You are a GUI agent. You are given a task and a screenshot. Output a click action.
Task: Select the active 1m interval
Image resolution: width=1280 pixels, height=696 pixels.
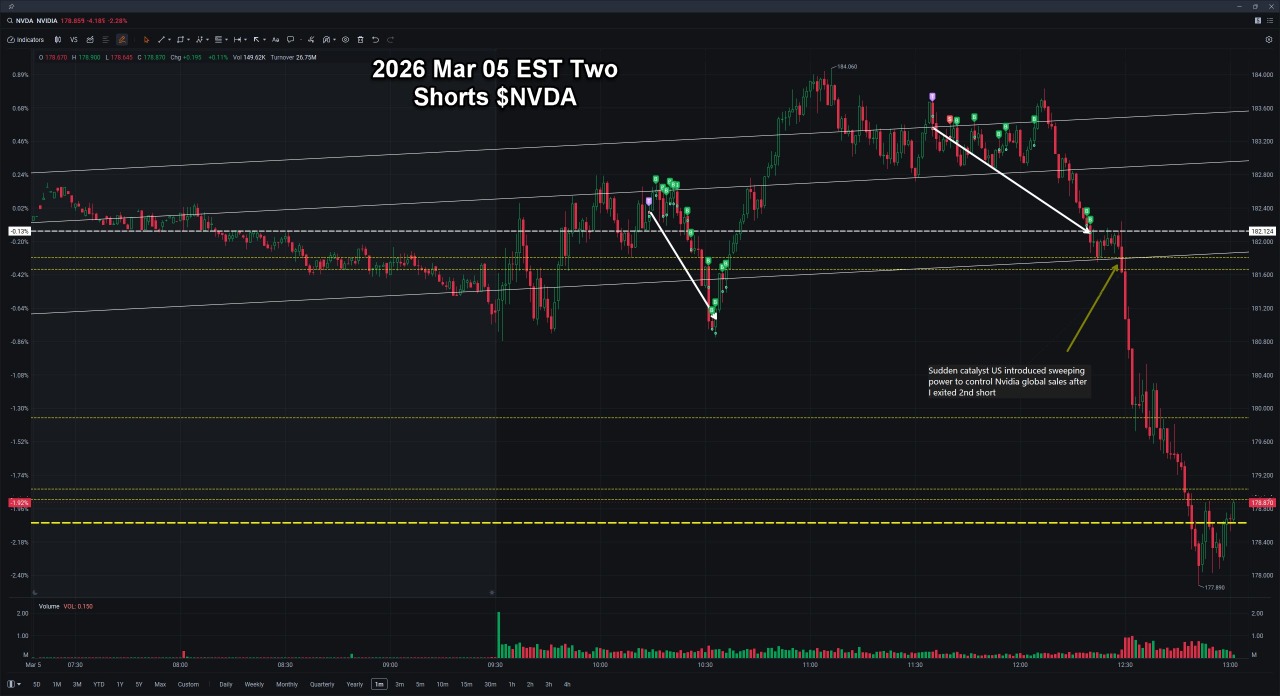click(379, 684)
